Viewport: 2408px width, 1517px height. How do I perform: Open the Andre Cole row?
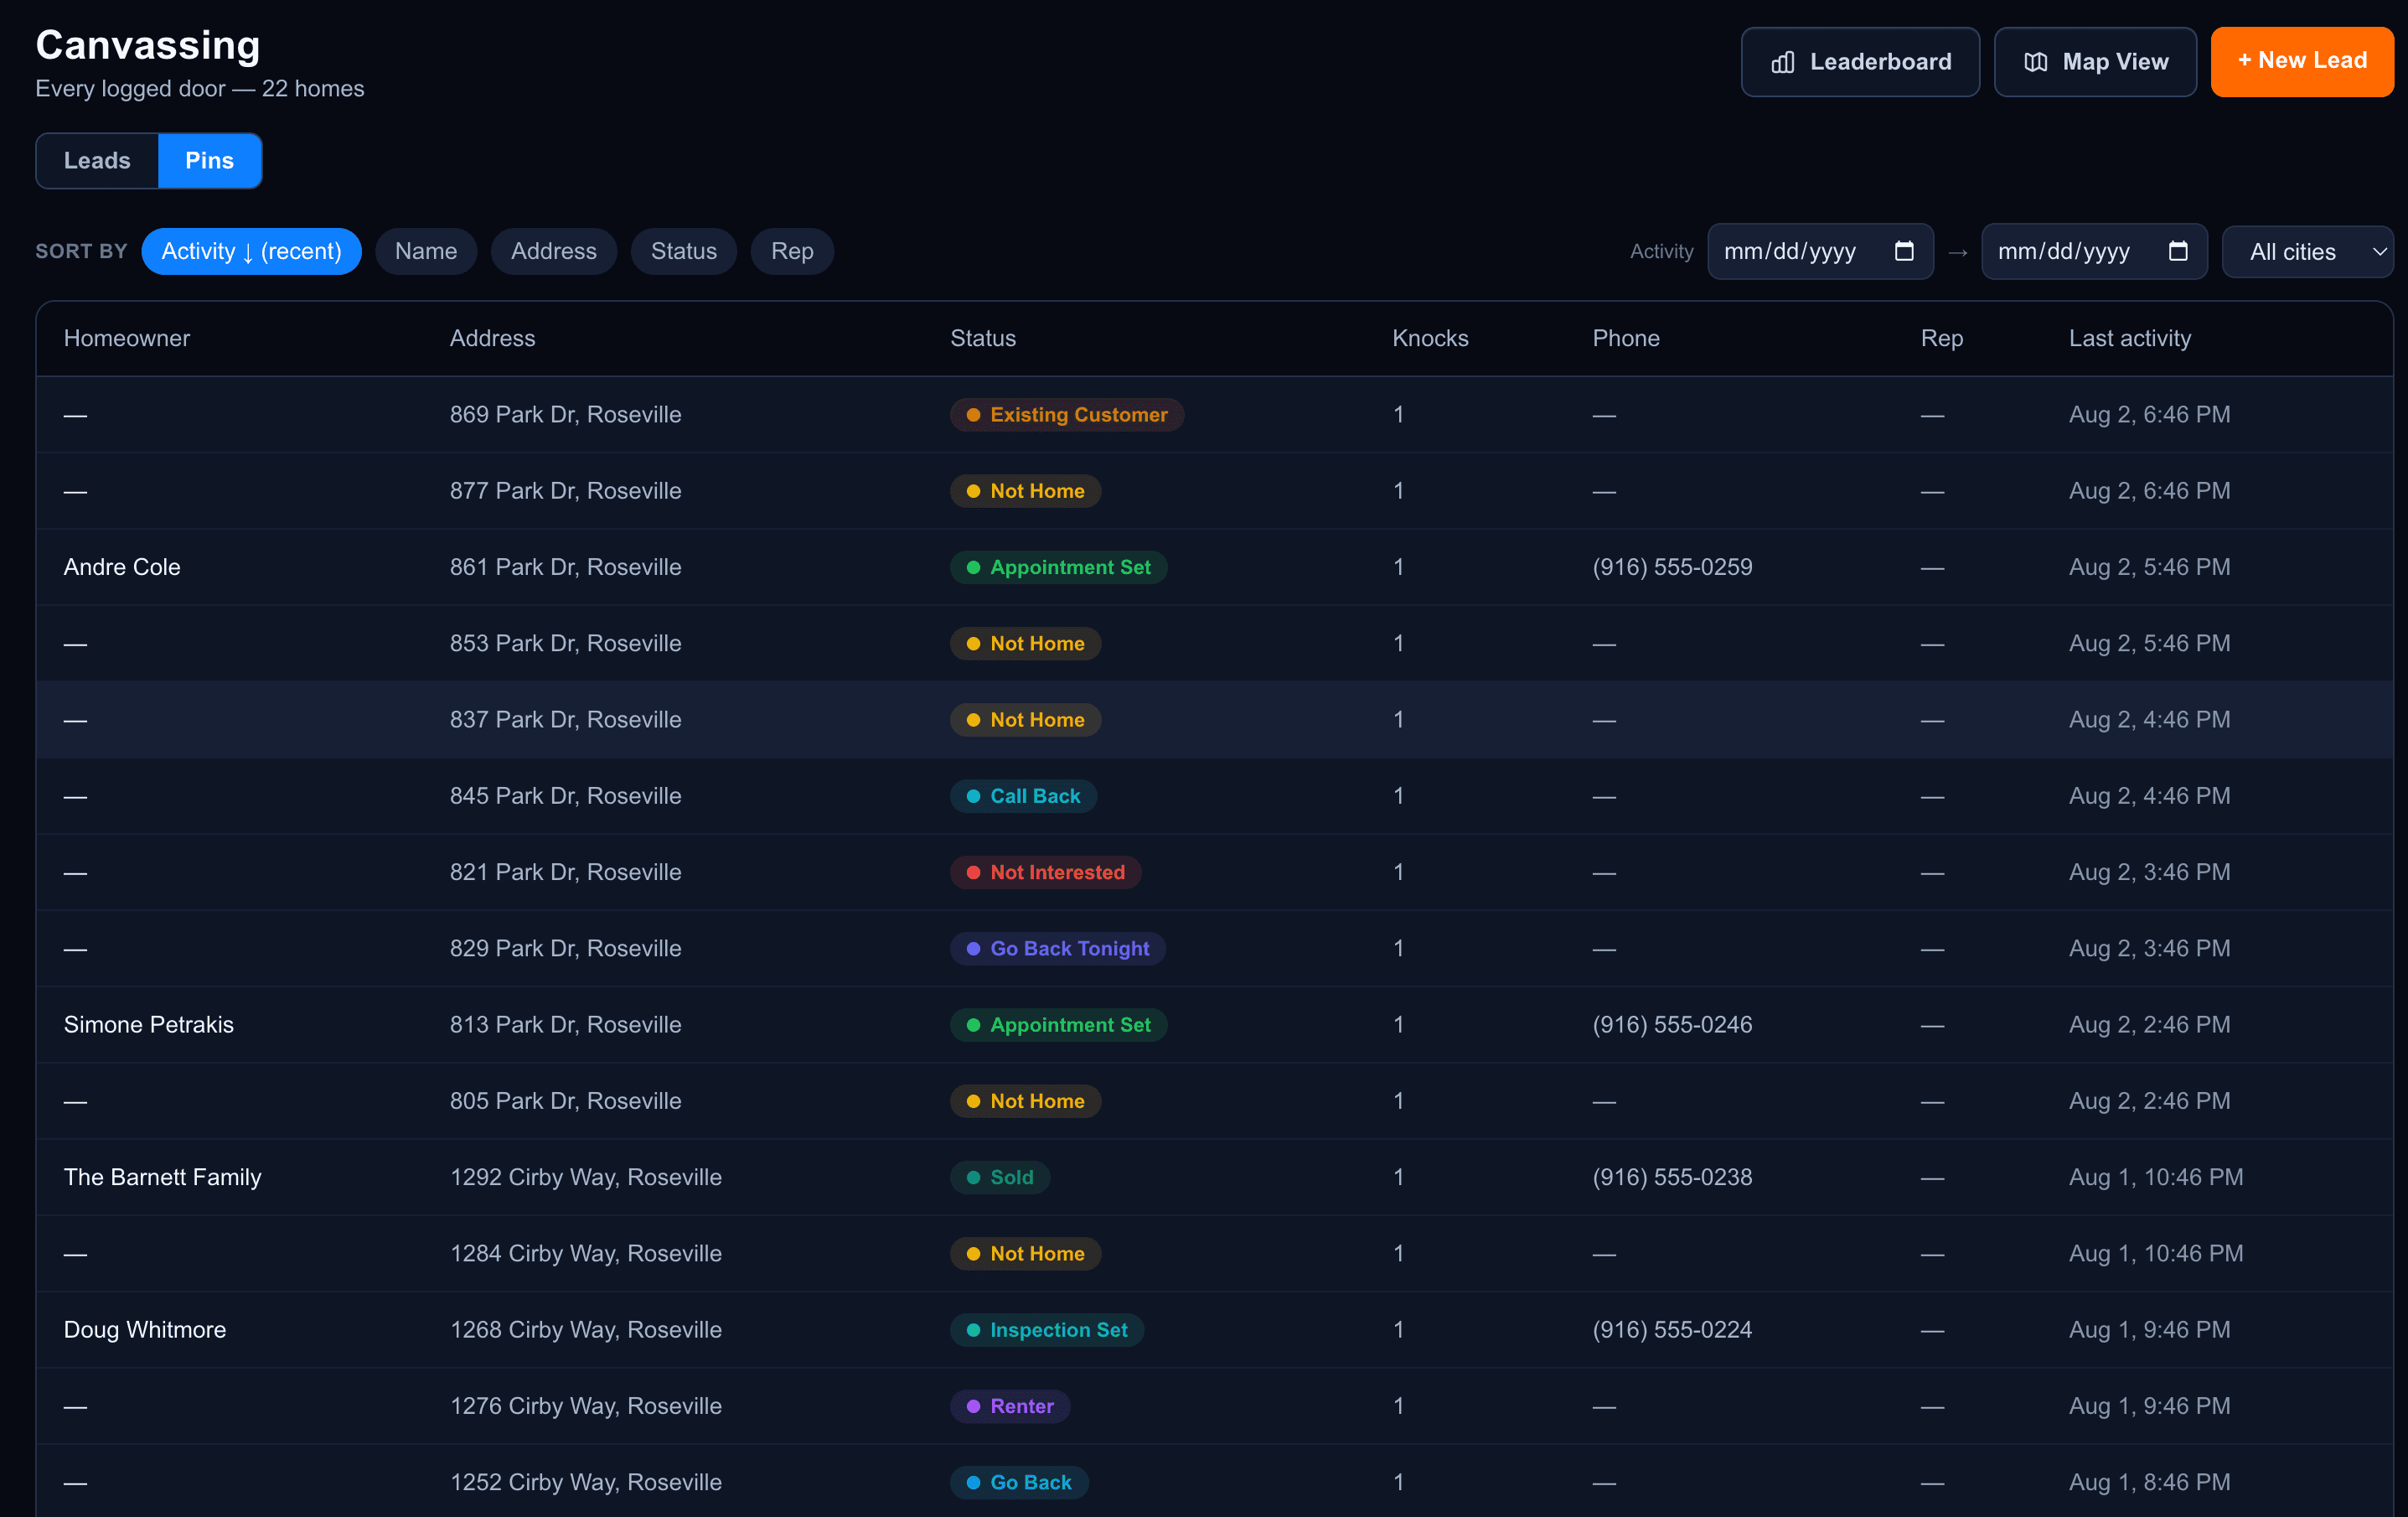(1214, 567)
